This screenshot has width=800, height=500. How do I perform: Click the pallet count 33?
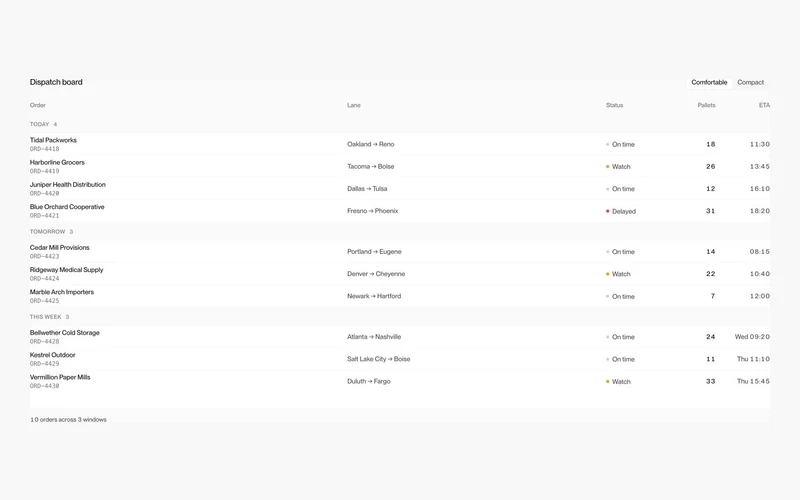tap(711, 381)
